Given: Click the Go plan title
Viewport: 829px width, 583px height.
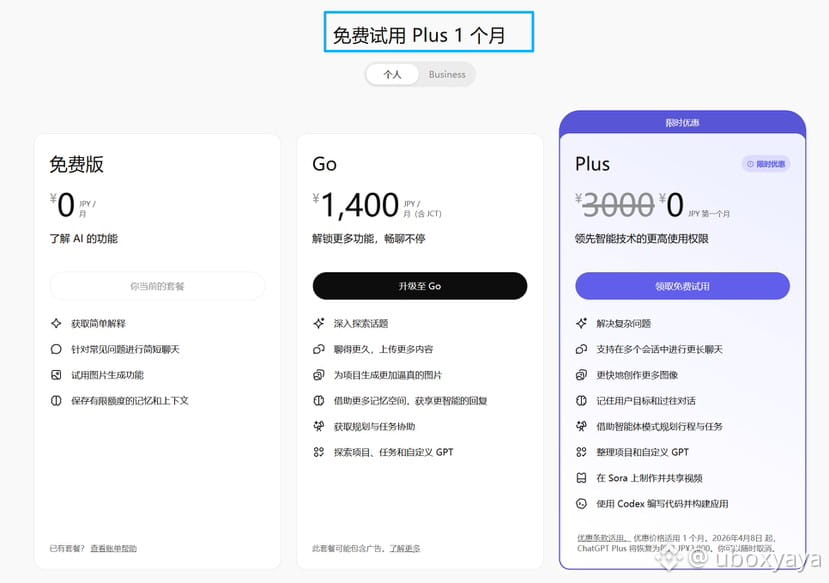Looking at the screenshot, I should (325, 164).
